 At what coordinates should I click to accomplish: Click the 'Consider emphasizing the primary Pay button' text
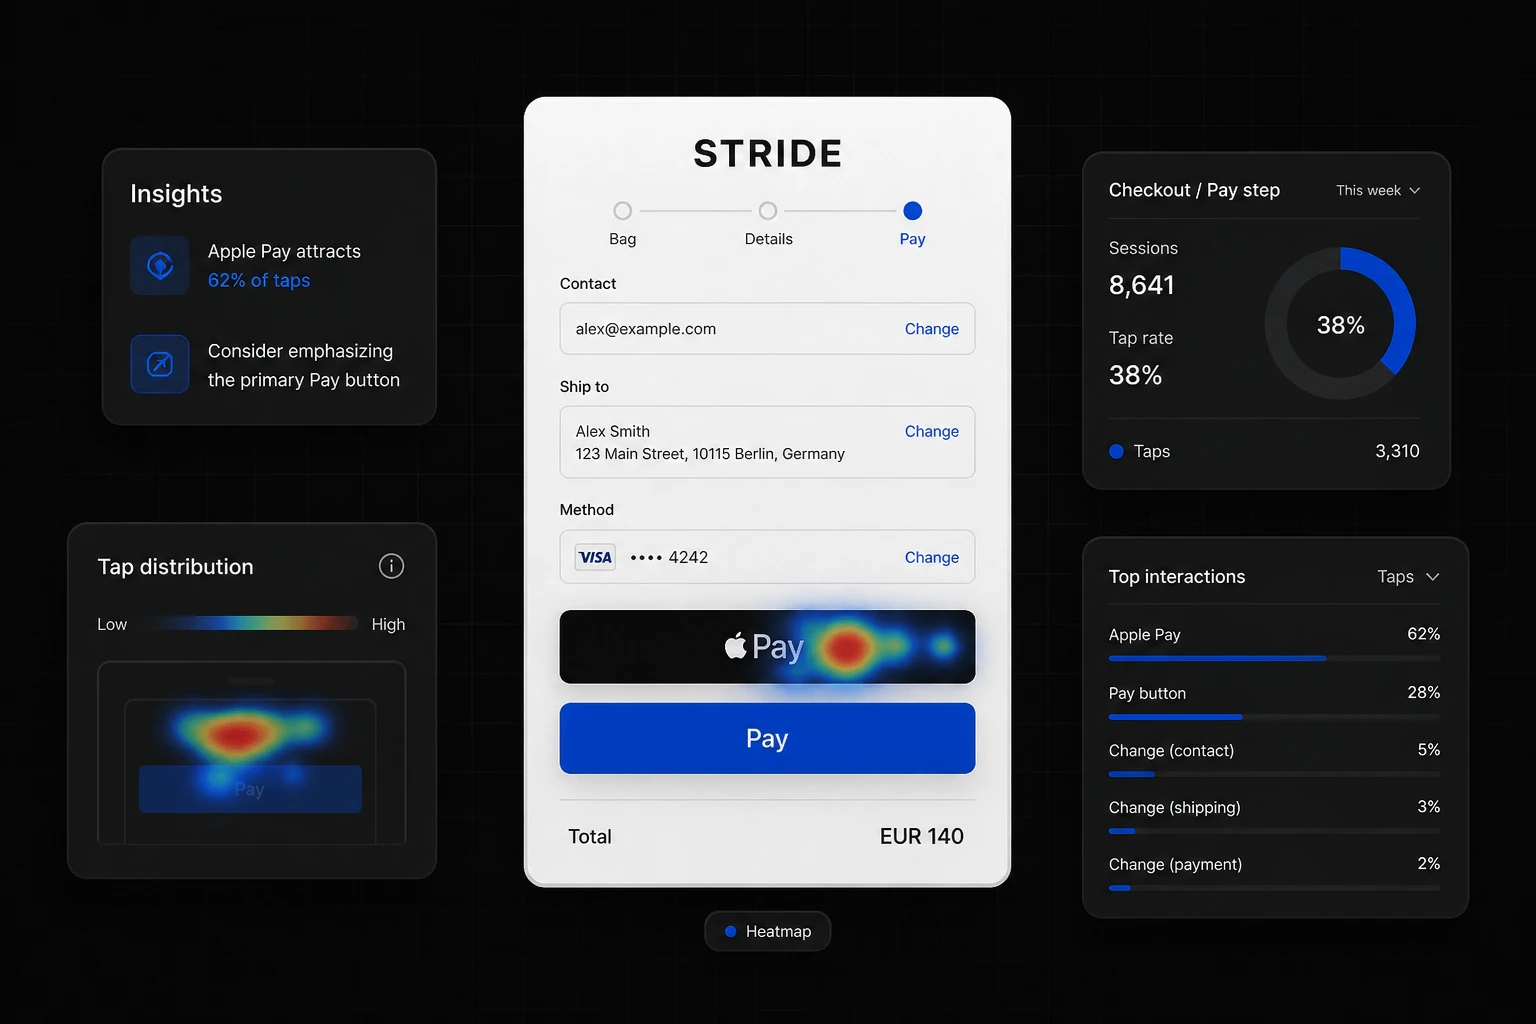coord(304,365)
